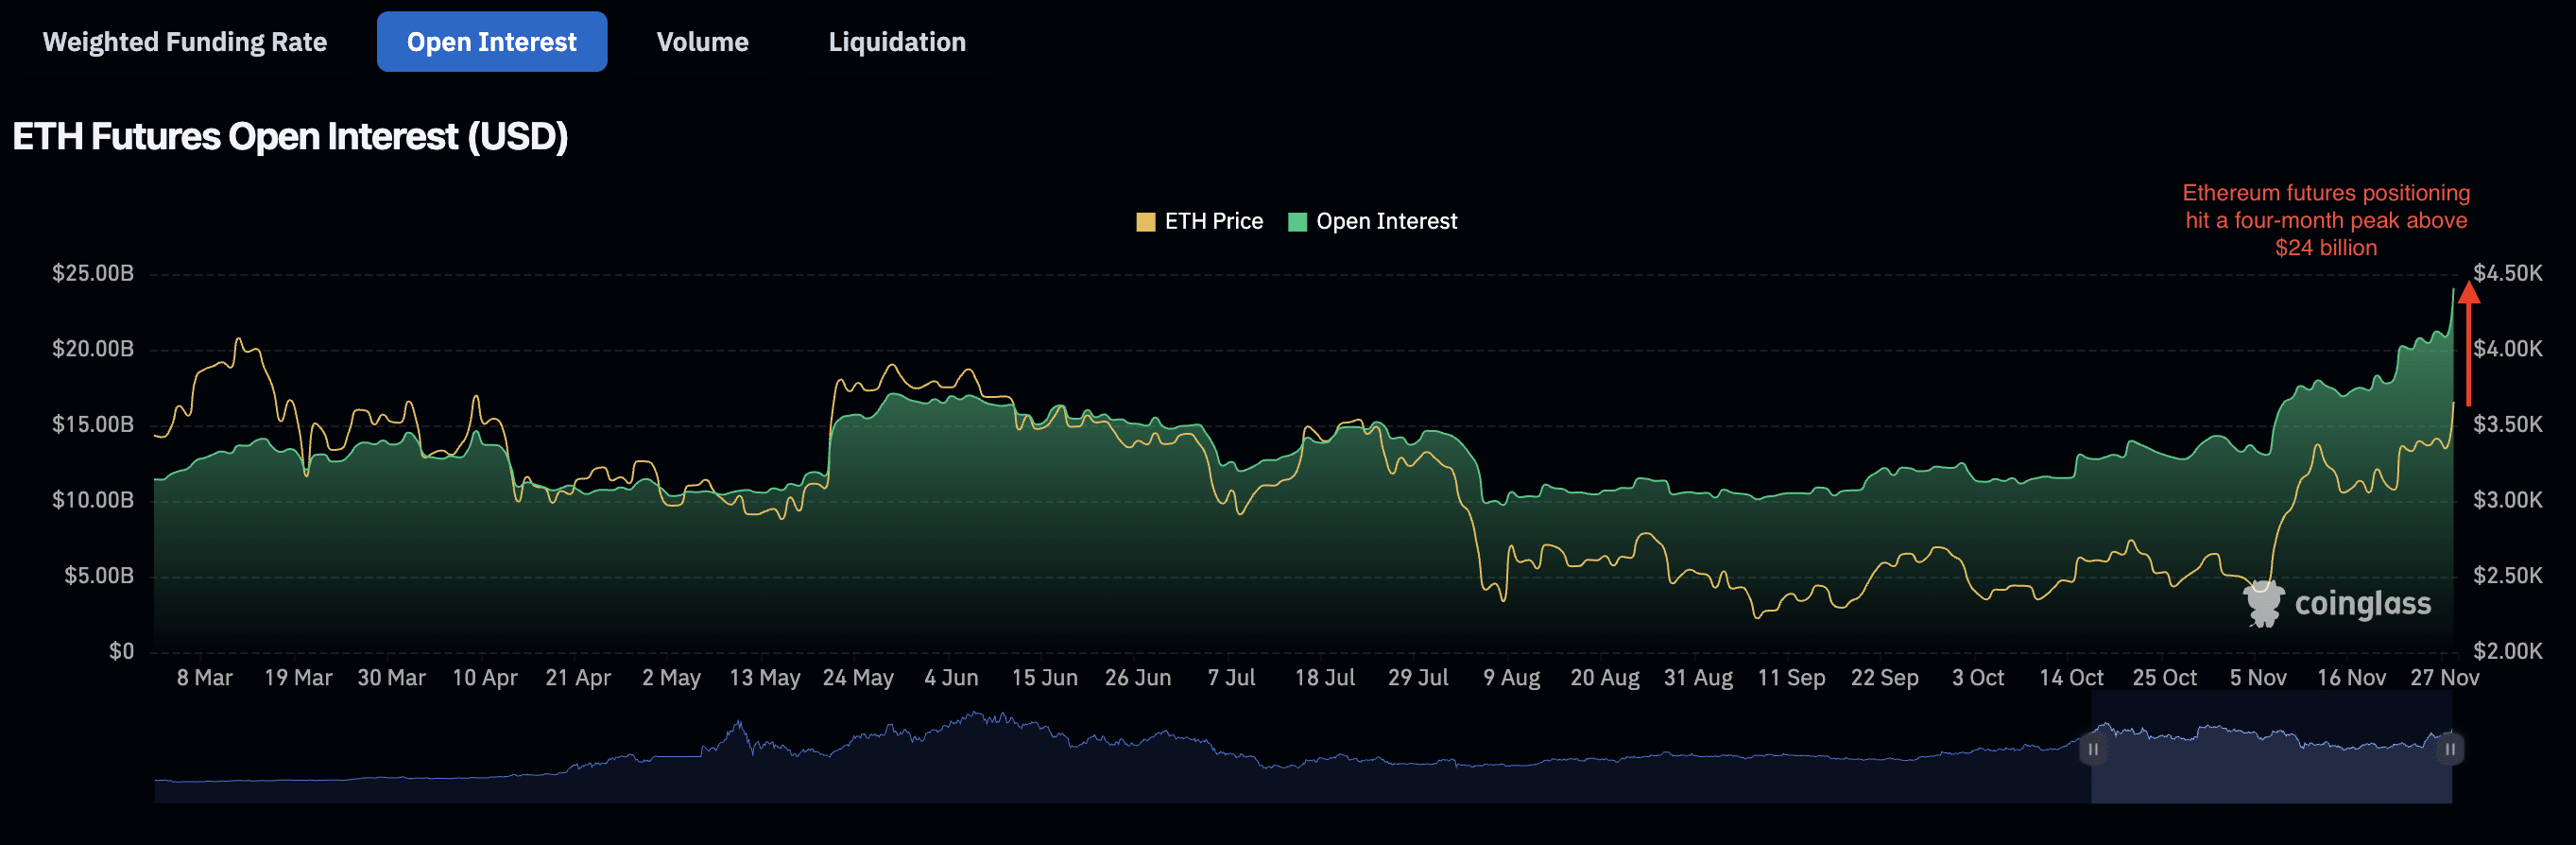Click the 29 Jul x-axis label
Viewport: 2576px width, 845px height.
1418,678
